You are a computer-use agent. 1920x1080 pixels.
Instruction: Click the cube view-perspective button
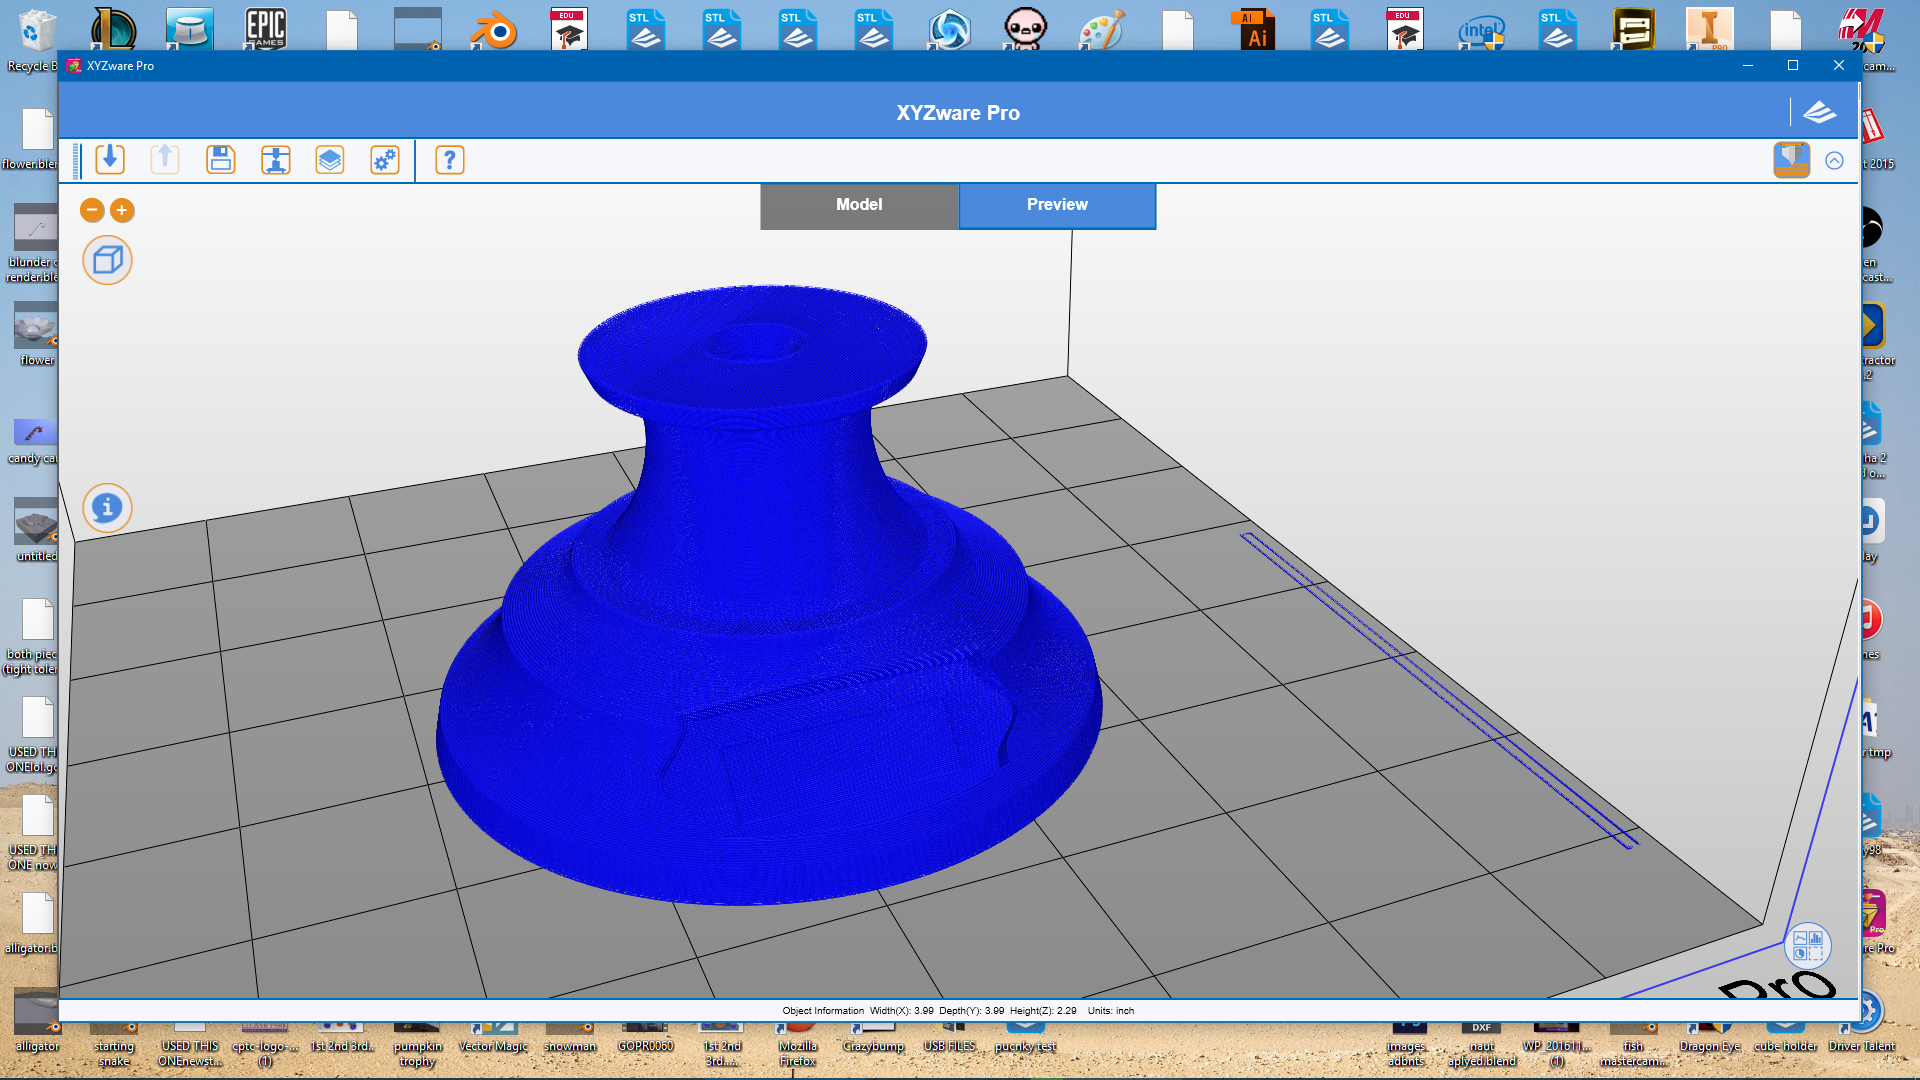click(x=107, y=261)
